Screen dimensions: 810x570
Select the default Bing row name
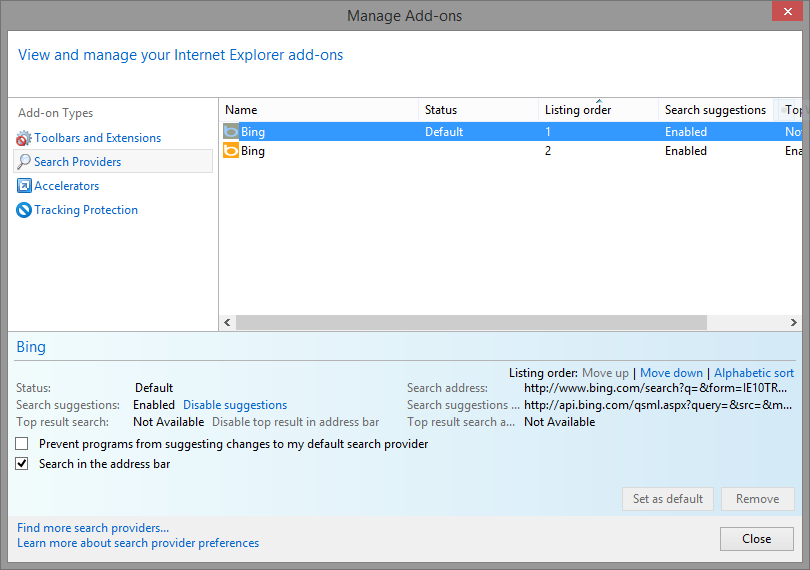(x=253, y=132)
